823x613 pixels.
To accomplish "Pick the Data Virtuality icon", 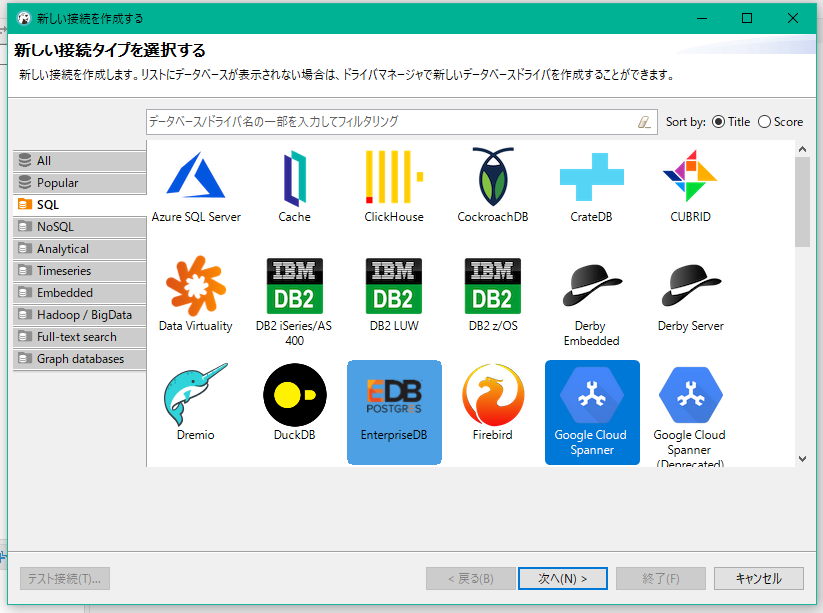I will 196,286.
